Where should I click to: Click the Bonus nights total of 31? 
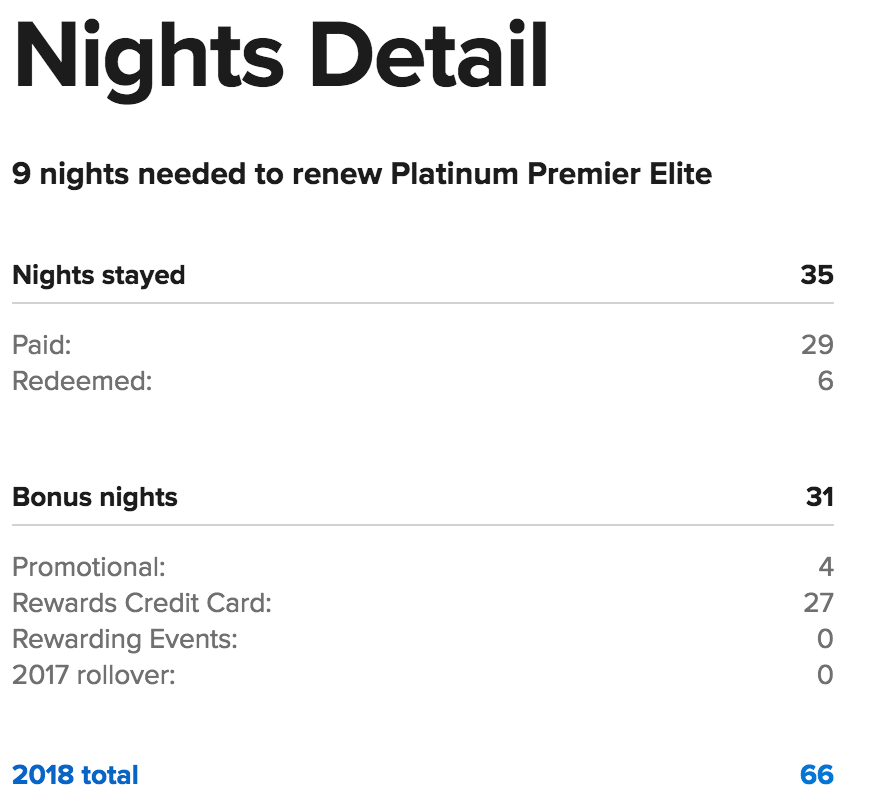[x=819, y=497]
